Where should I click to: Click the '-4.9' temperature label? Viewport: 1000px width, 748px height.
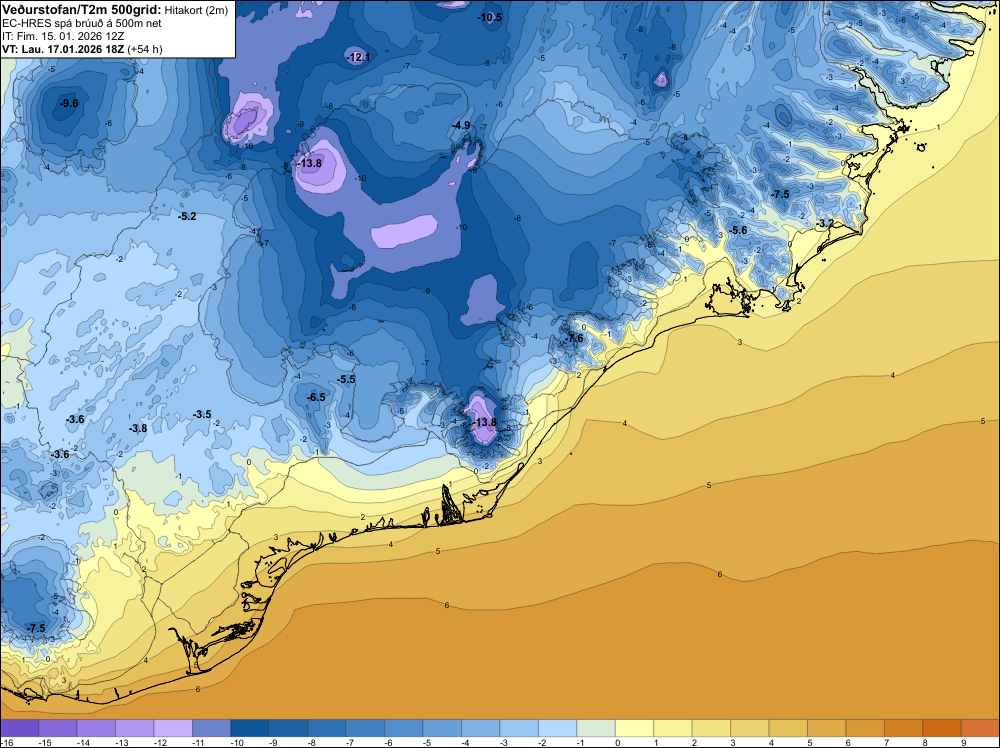coord(461,126)
